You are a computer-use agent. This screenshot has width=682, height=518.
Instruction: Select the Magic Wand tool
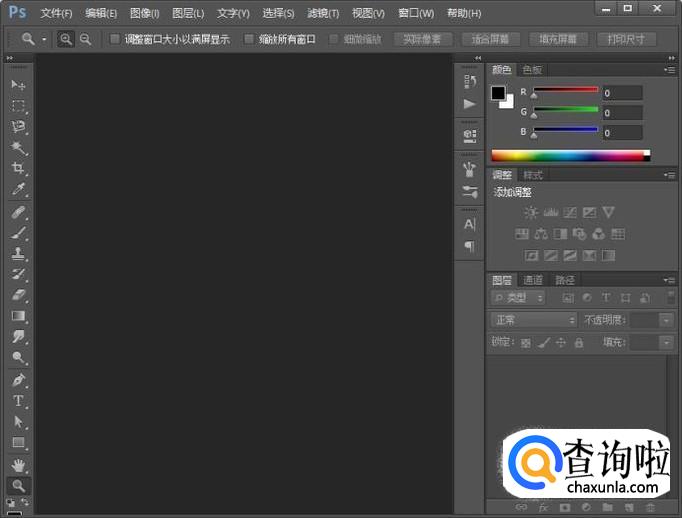[18, 147]
